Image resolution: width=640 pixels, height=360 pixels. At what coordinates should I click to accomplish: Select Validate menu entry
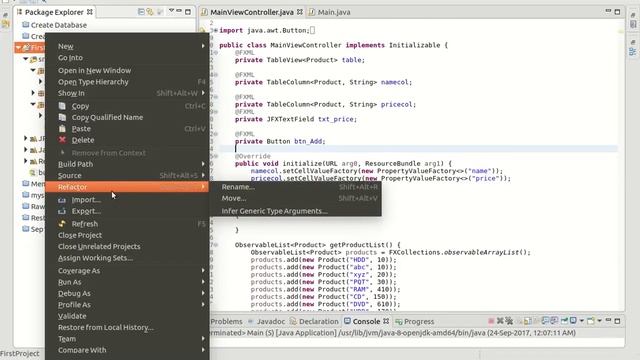[x=127, y=316]
